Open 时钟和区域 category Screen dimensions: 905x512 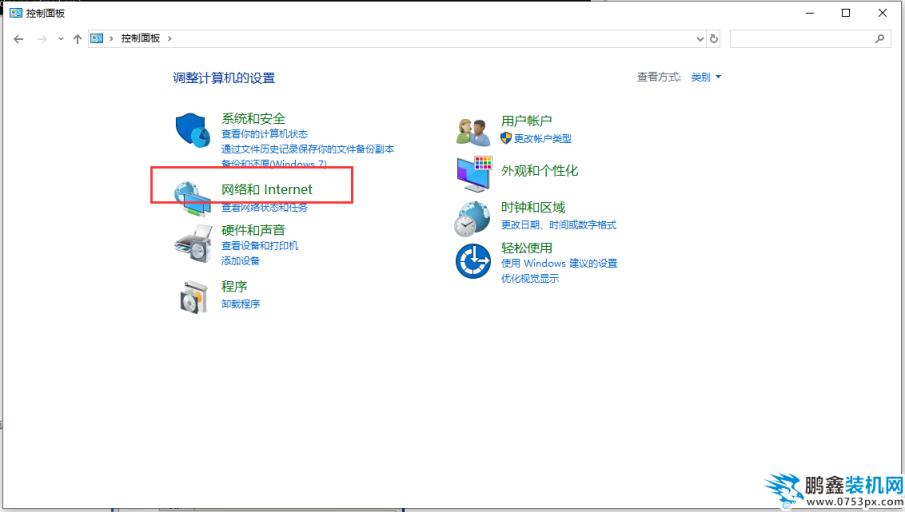pos(533,207)
